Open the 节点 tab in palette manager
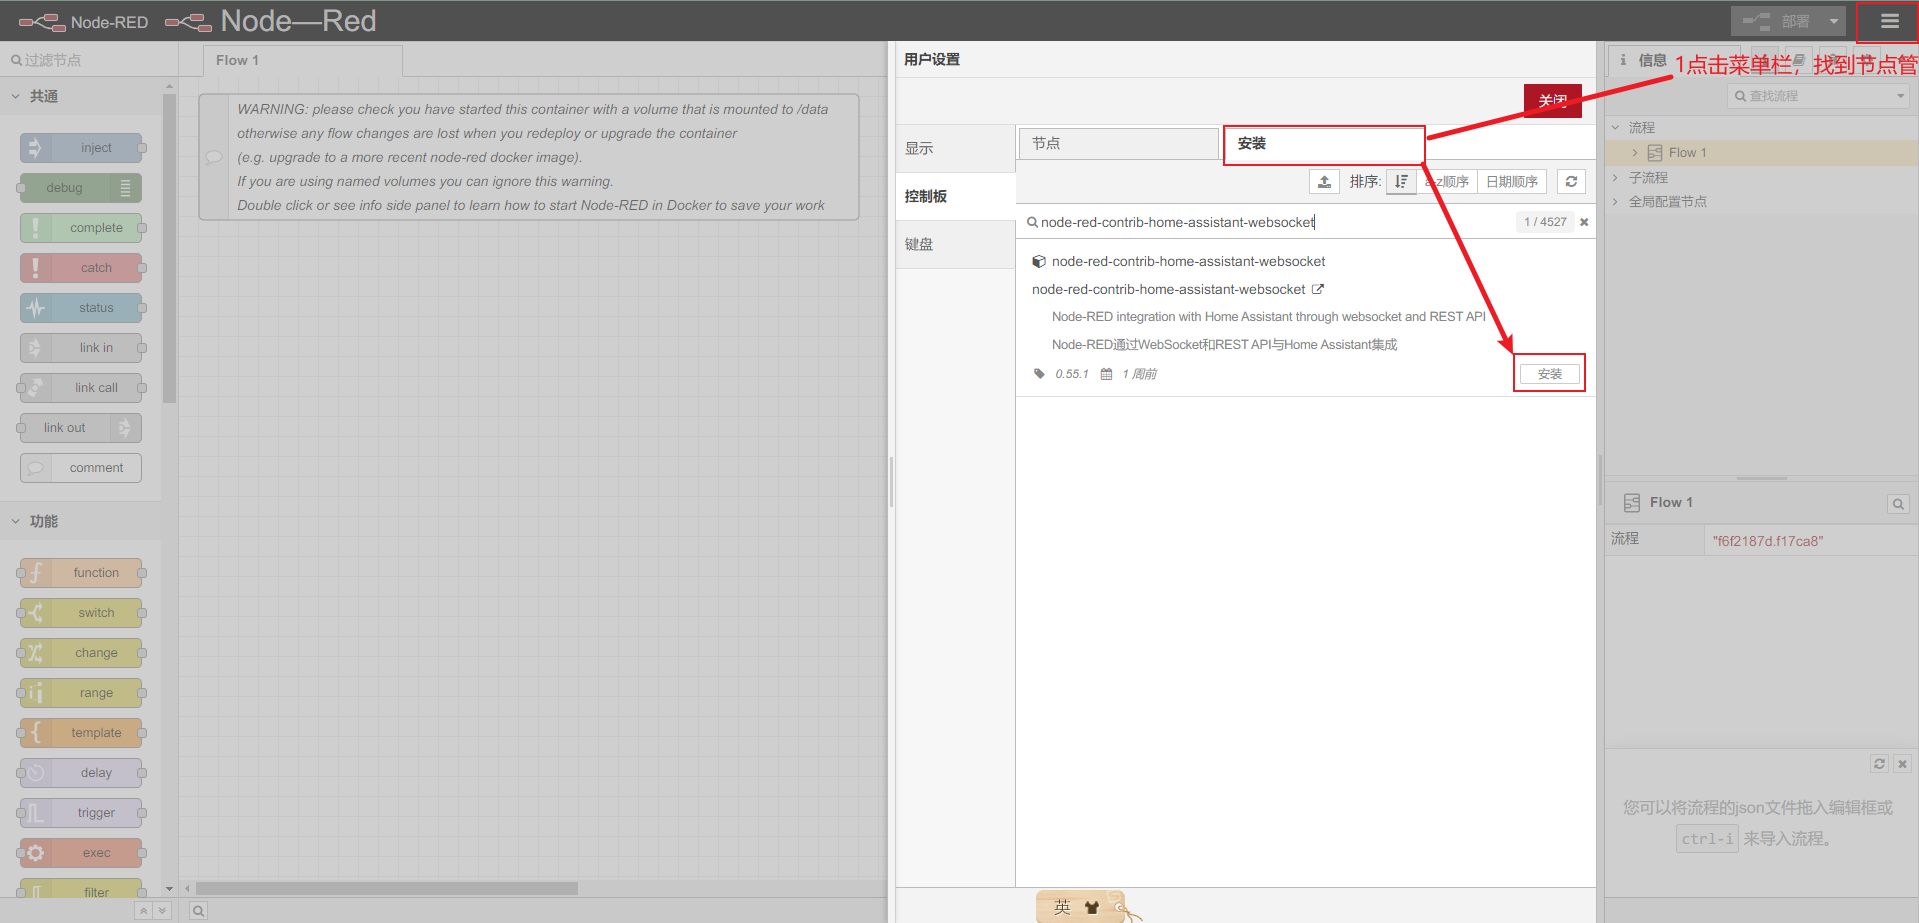 (1119, 144)
